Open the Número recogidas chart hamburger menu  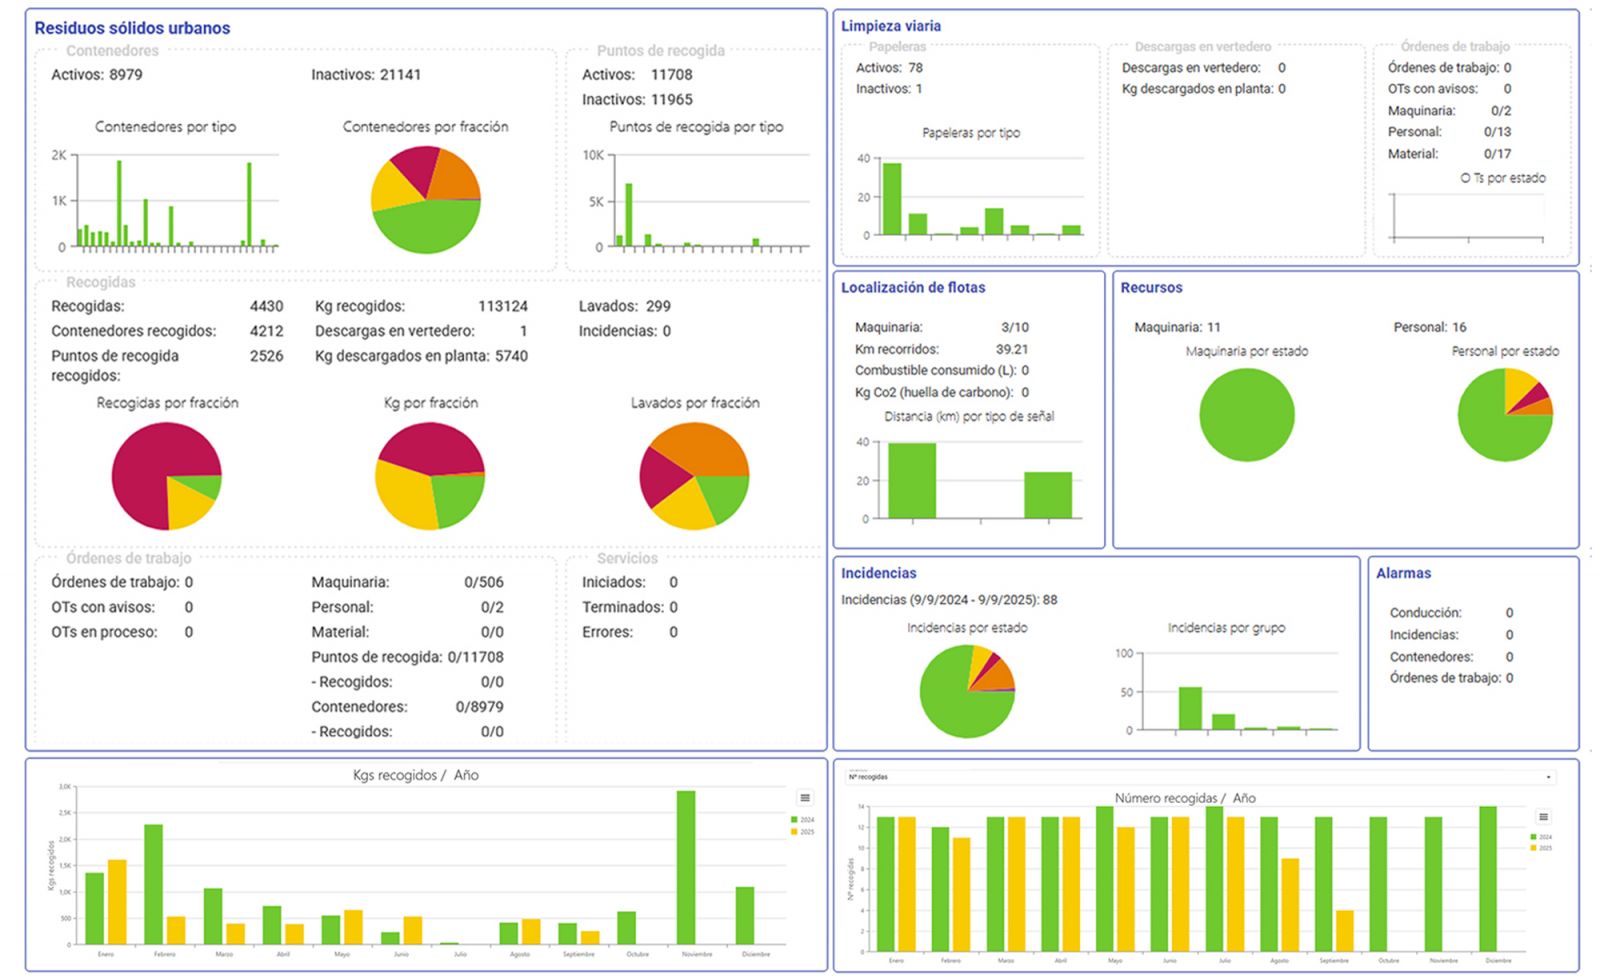[x=1543, y=817]
